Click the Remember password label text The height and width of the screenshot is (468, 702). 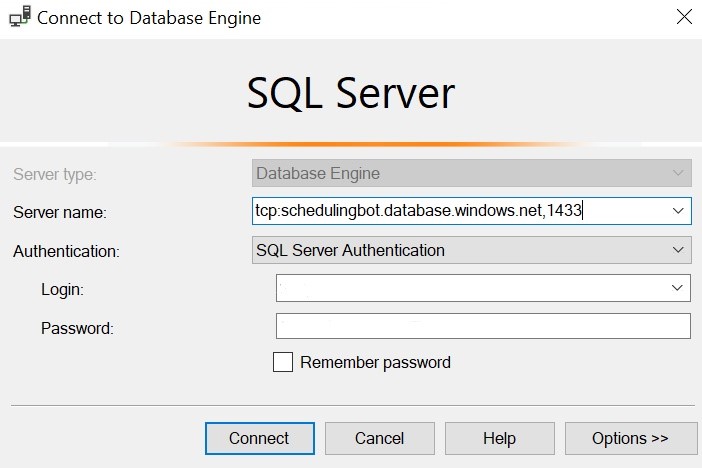point(375,362)
